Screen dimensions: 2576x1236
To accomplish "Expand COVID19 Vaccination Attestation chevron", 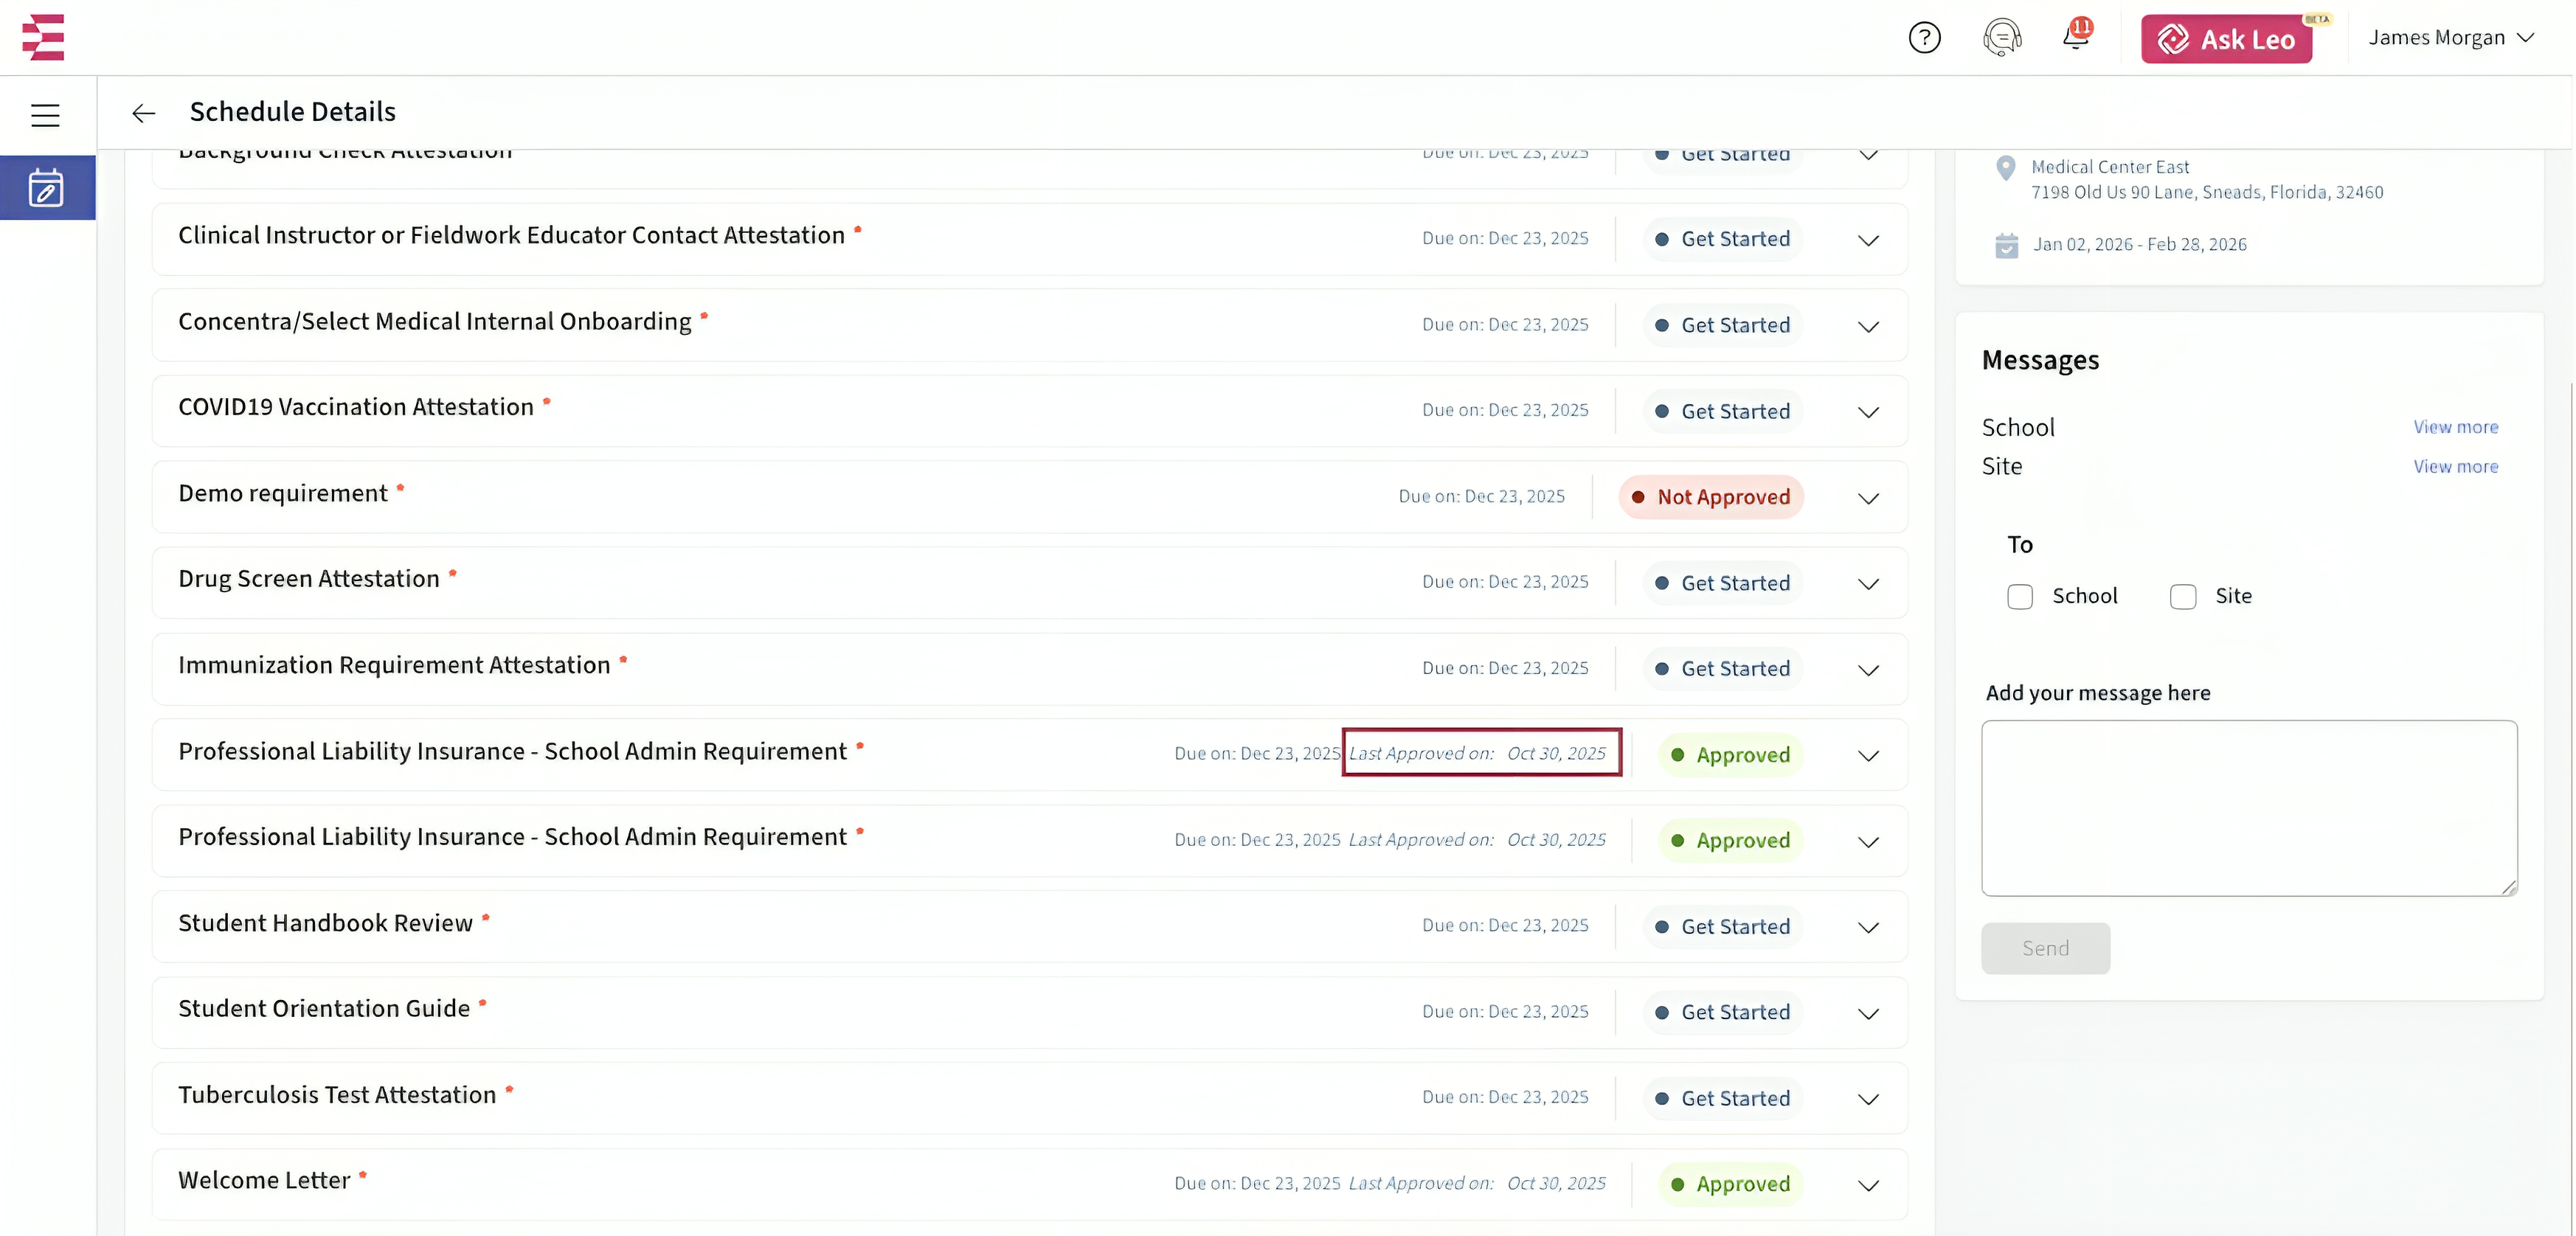I will click(x=1868, y=412).
